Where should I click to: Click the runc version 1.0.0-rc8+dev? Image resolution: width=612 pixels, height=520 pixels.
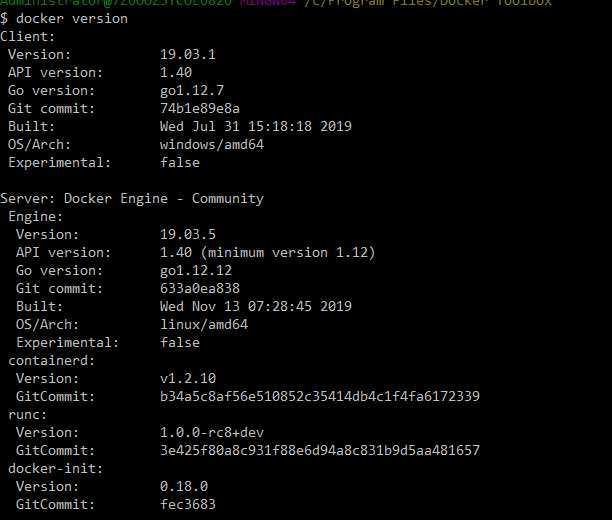click(212, 432)
